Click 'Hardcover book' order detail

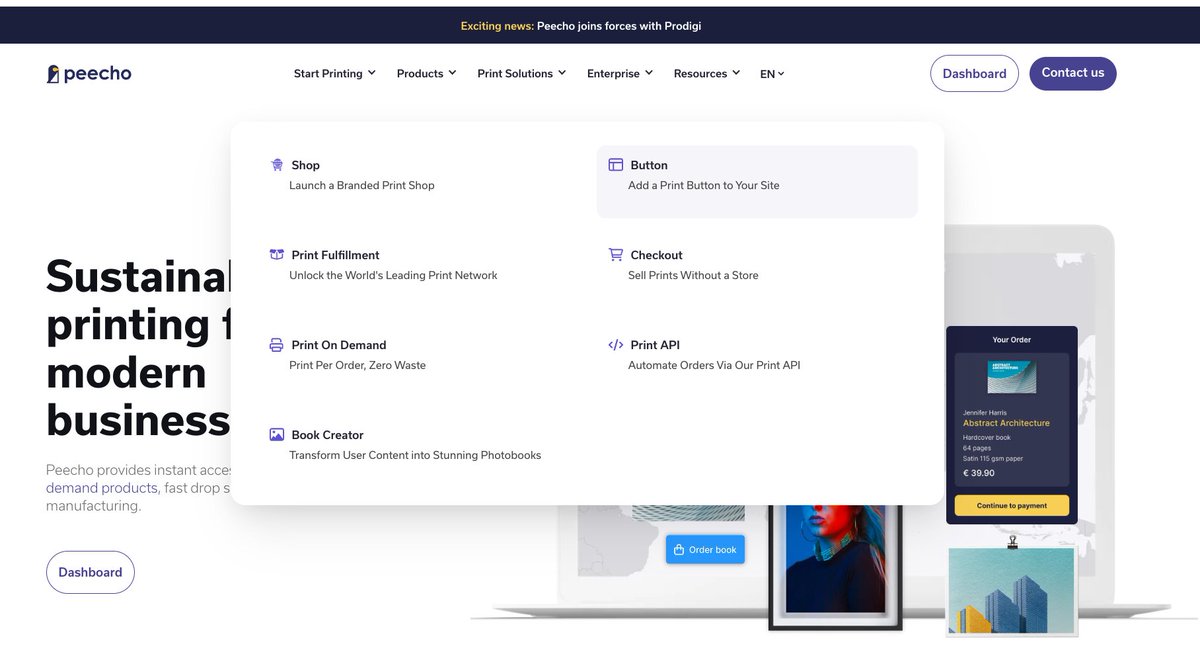(x=986, y=437)
